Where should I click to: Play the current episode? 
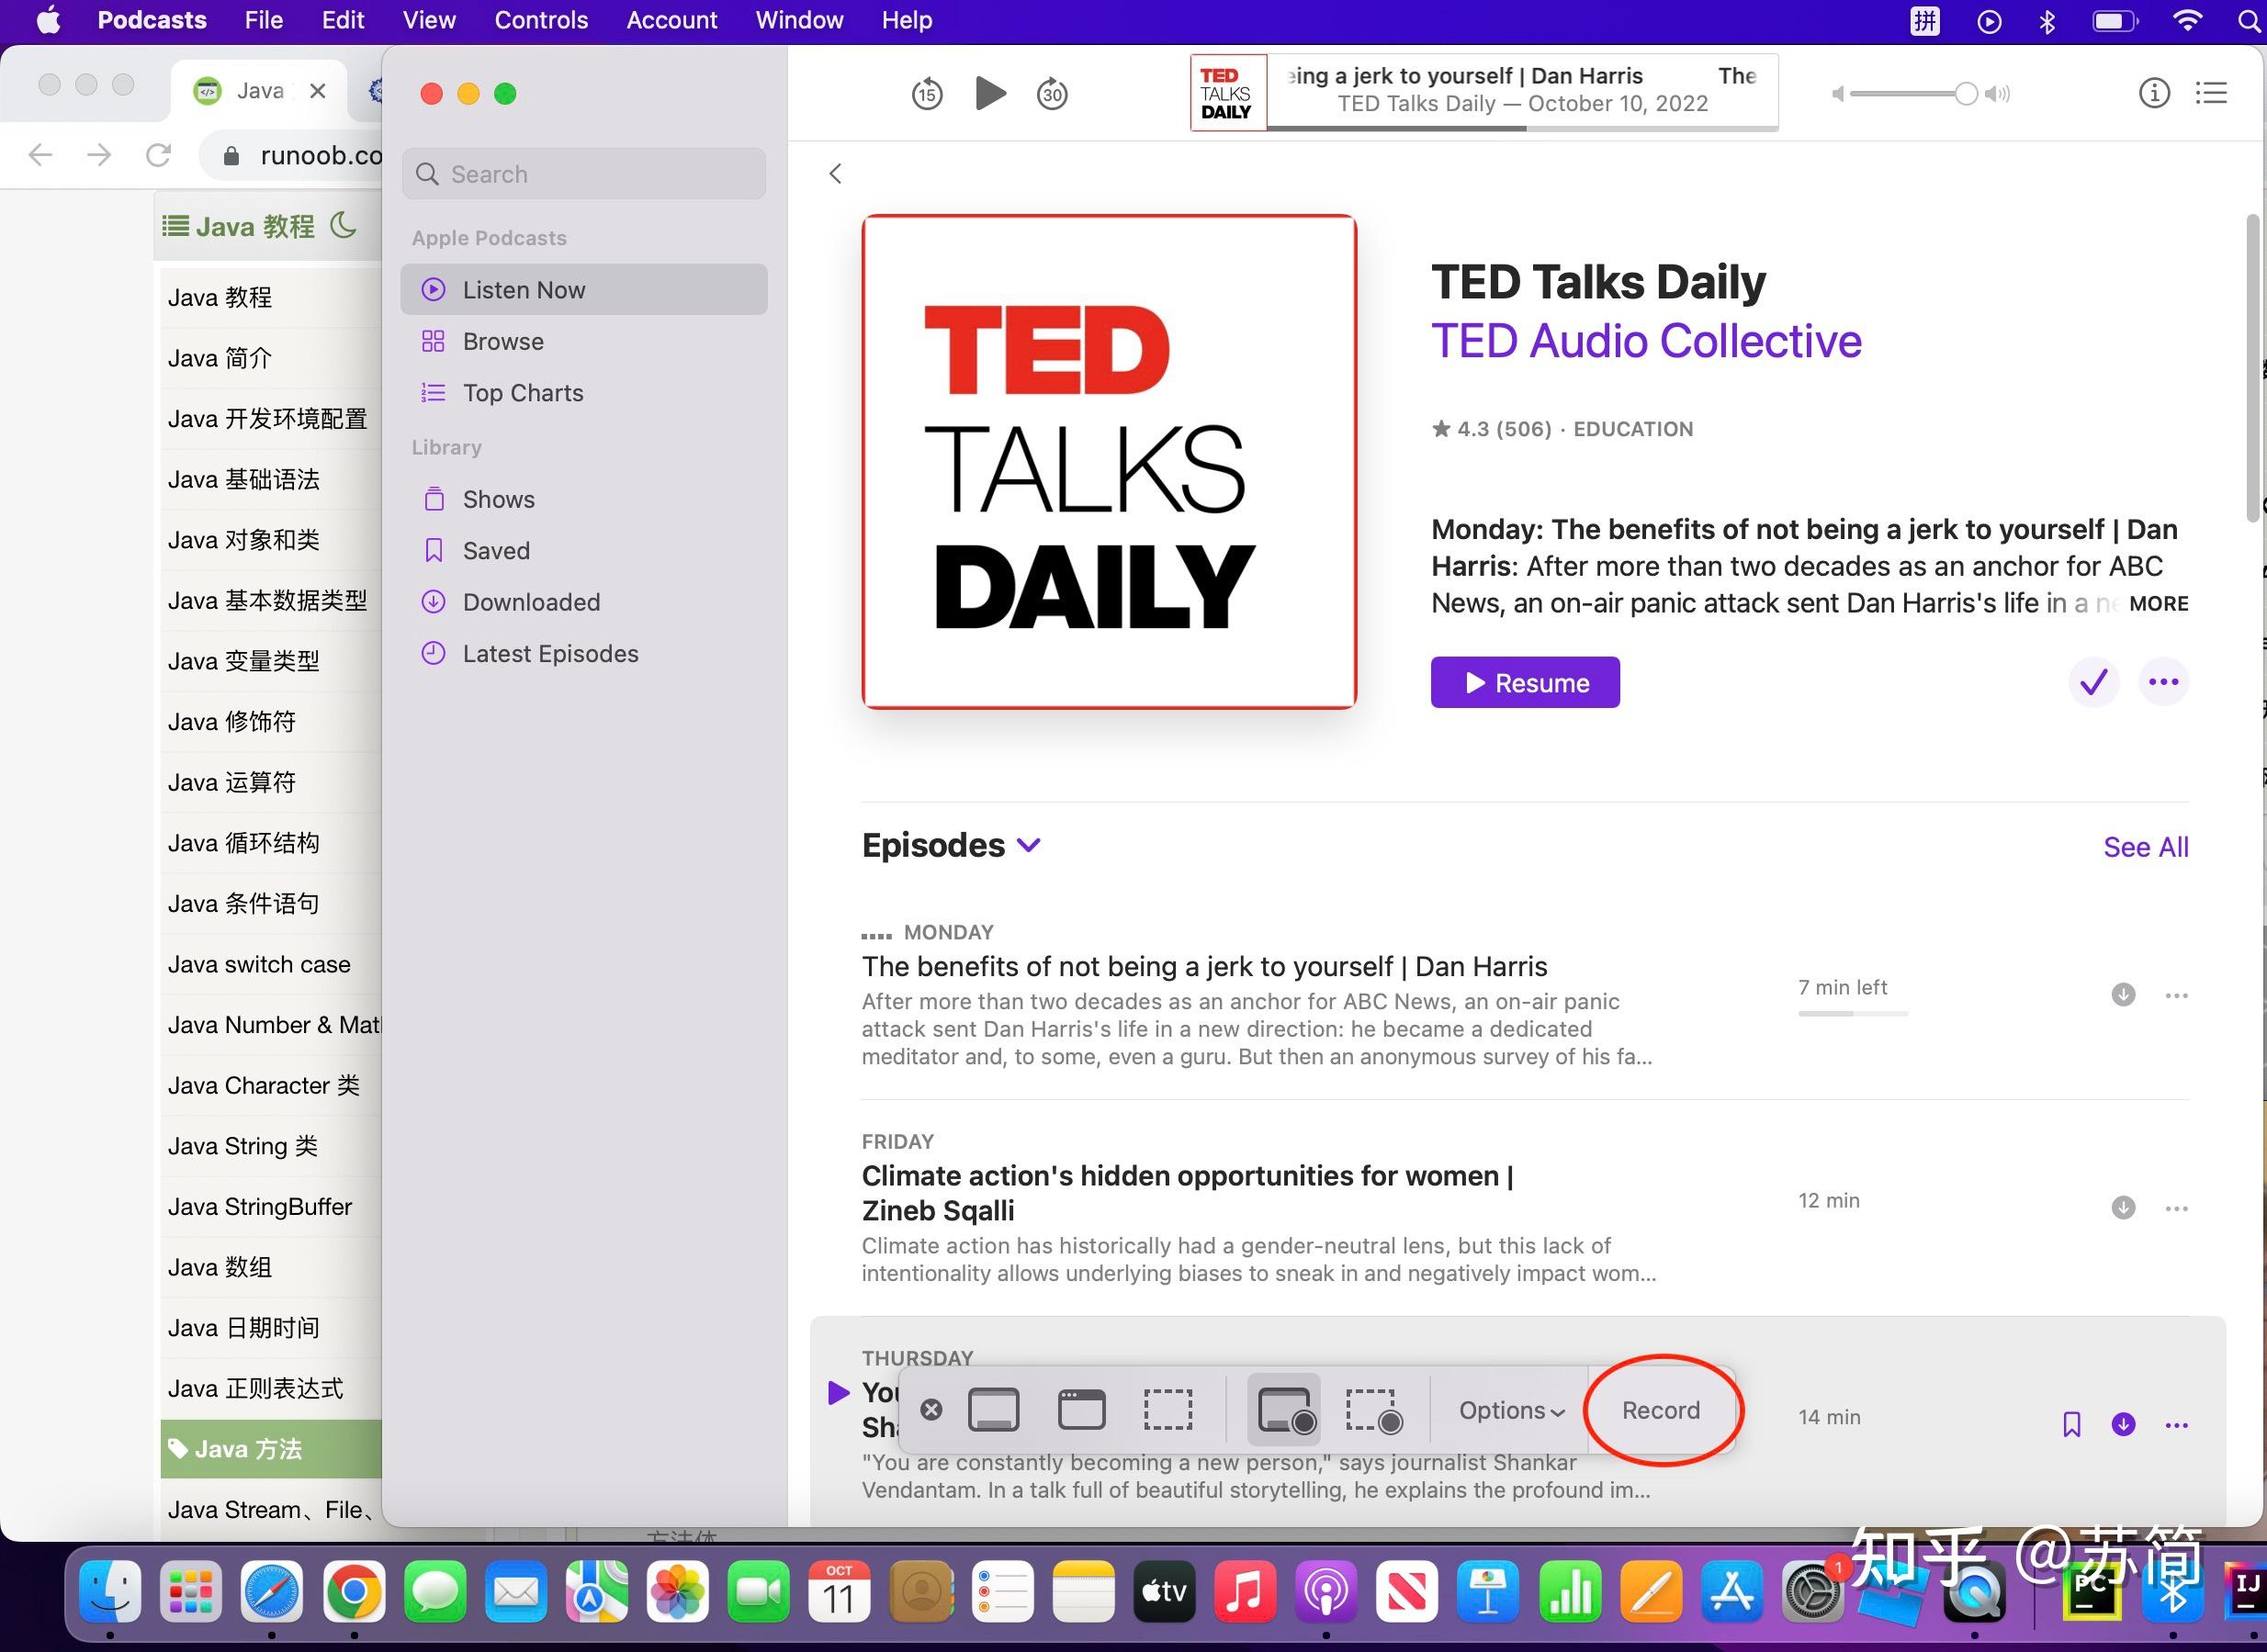(x=990, y=93)
